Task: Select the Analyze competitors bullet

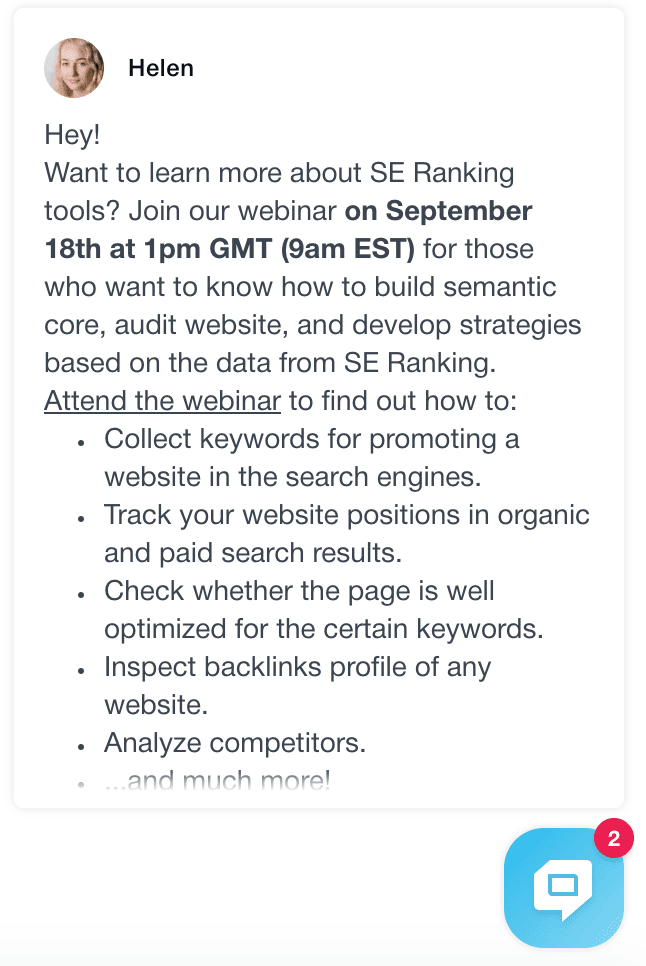Action: tap(235, 742)
